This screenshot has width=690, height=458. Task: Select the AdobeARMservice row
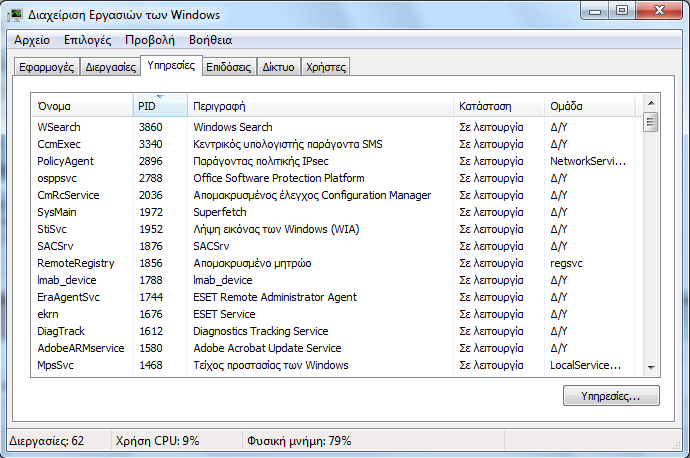80,348
